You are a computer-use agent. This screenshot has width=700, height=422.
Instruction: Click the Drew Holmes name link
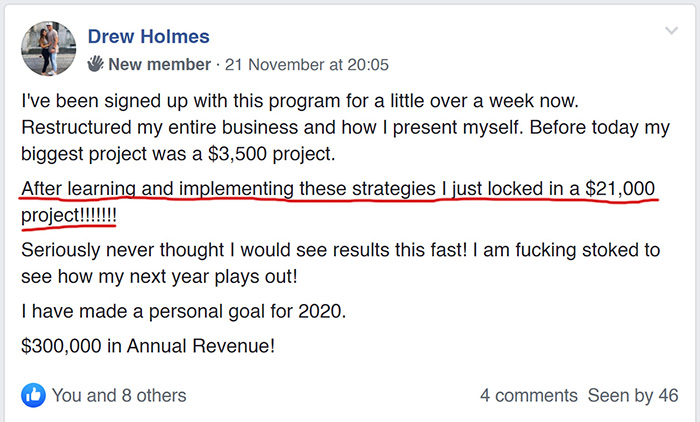click(148, 37)
